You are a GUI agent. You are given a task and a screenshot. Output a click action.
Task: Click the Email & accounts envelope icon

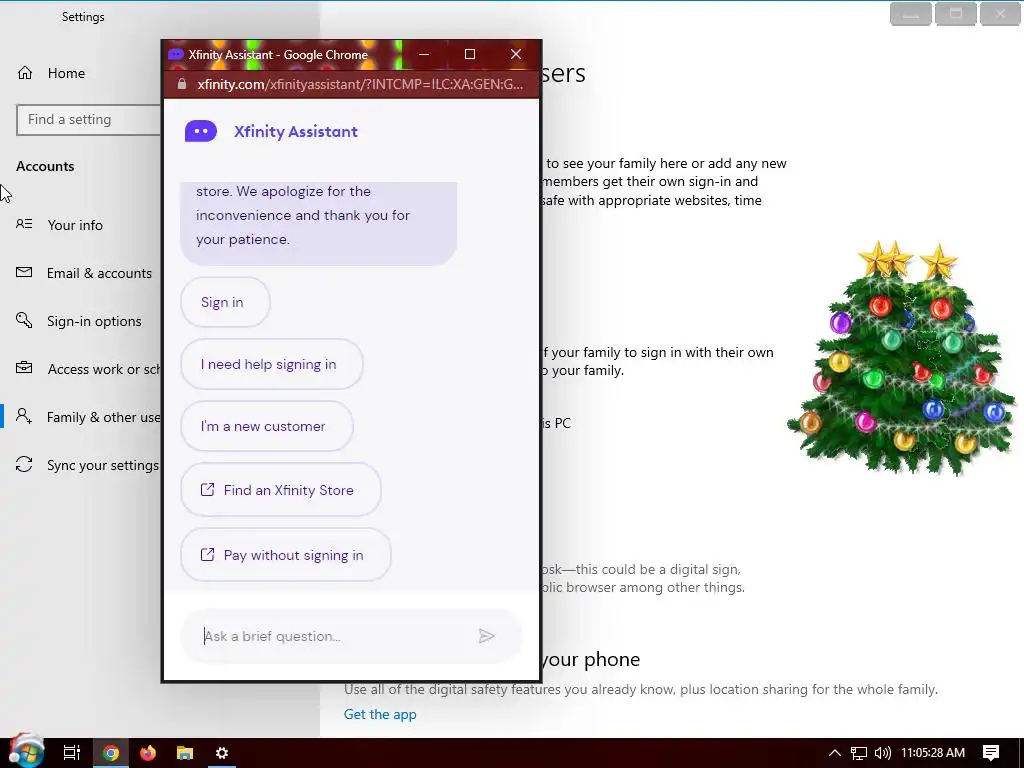pyautogui.click(x=24, y=272)
